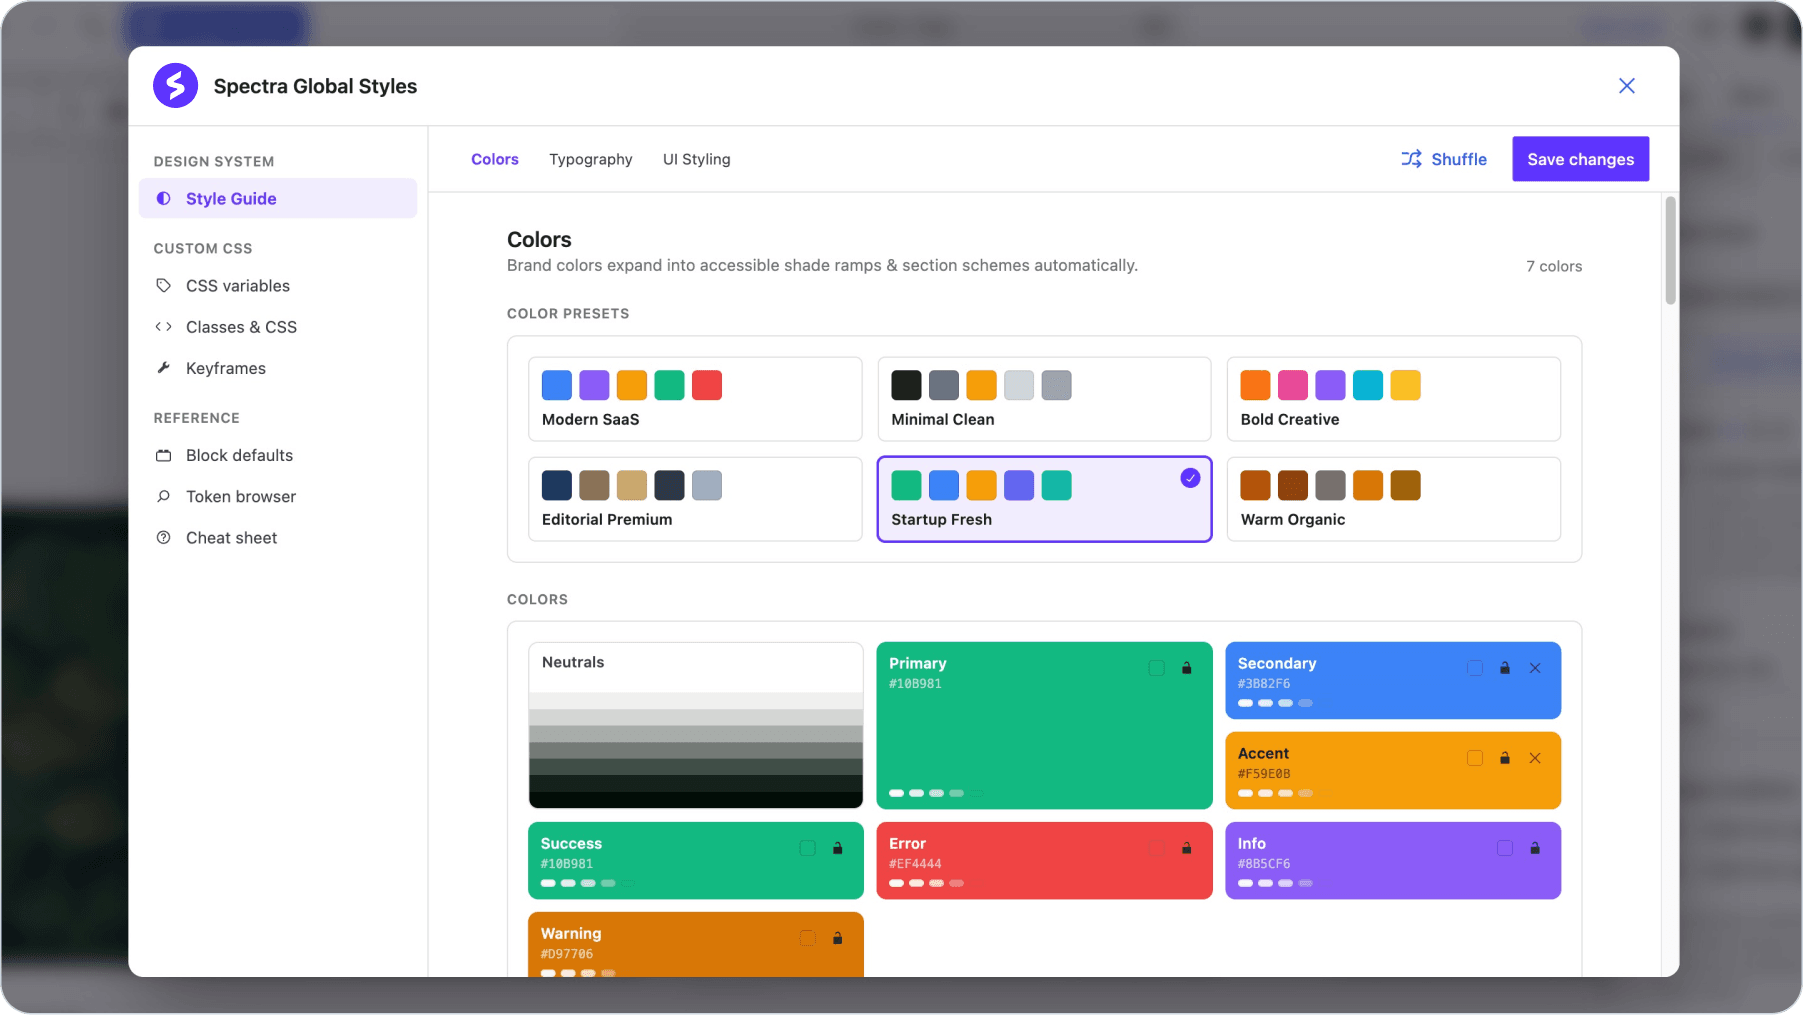Select the Editorial Premium preset
Screen dimensions: 1803x1015
pyautogui.click(x=695, y=499)
